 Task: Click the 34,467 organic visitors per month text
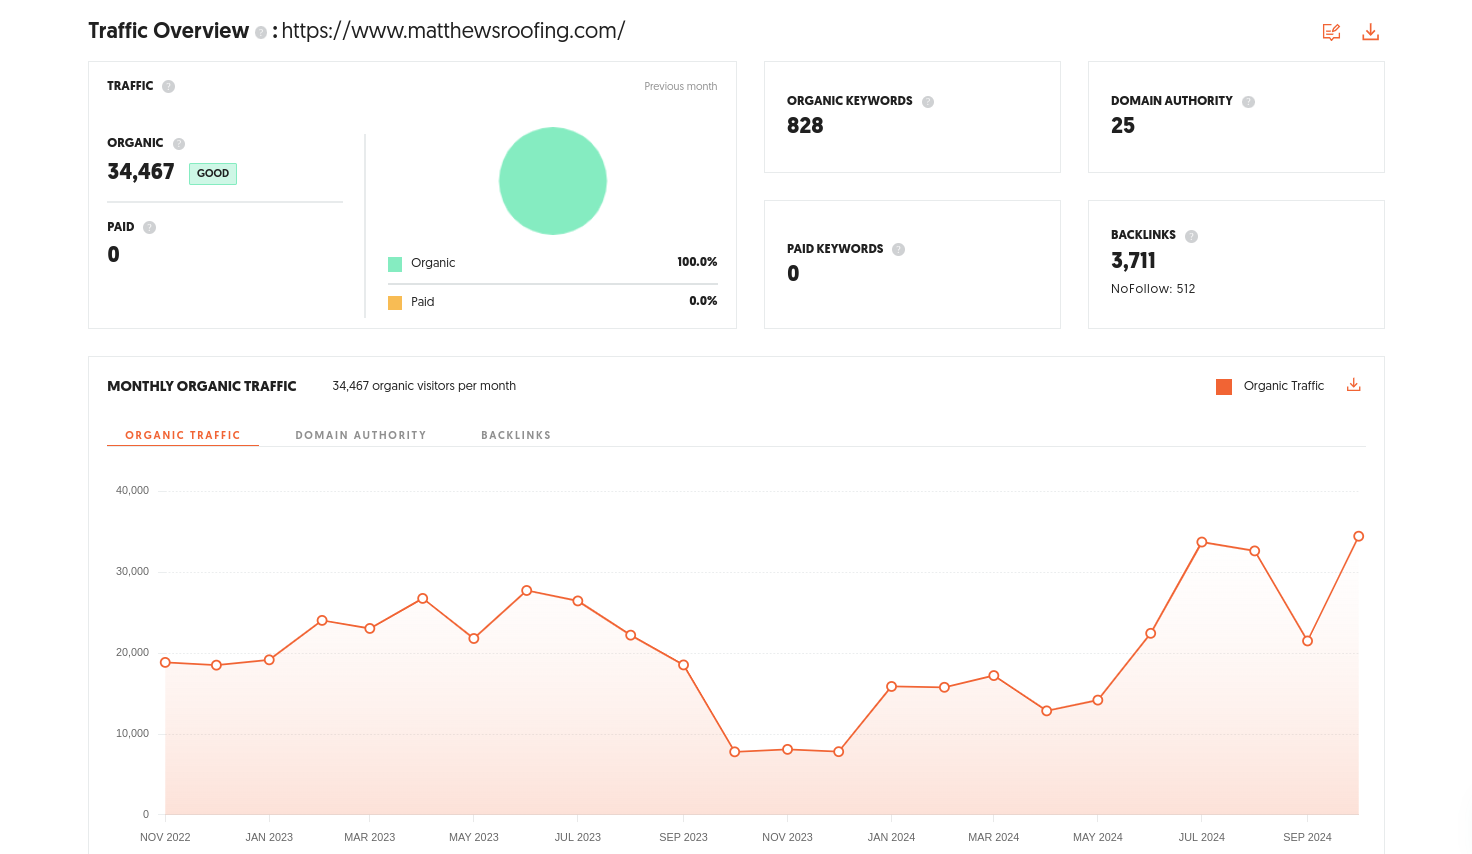tap(424, 386)
